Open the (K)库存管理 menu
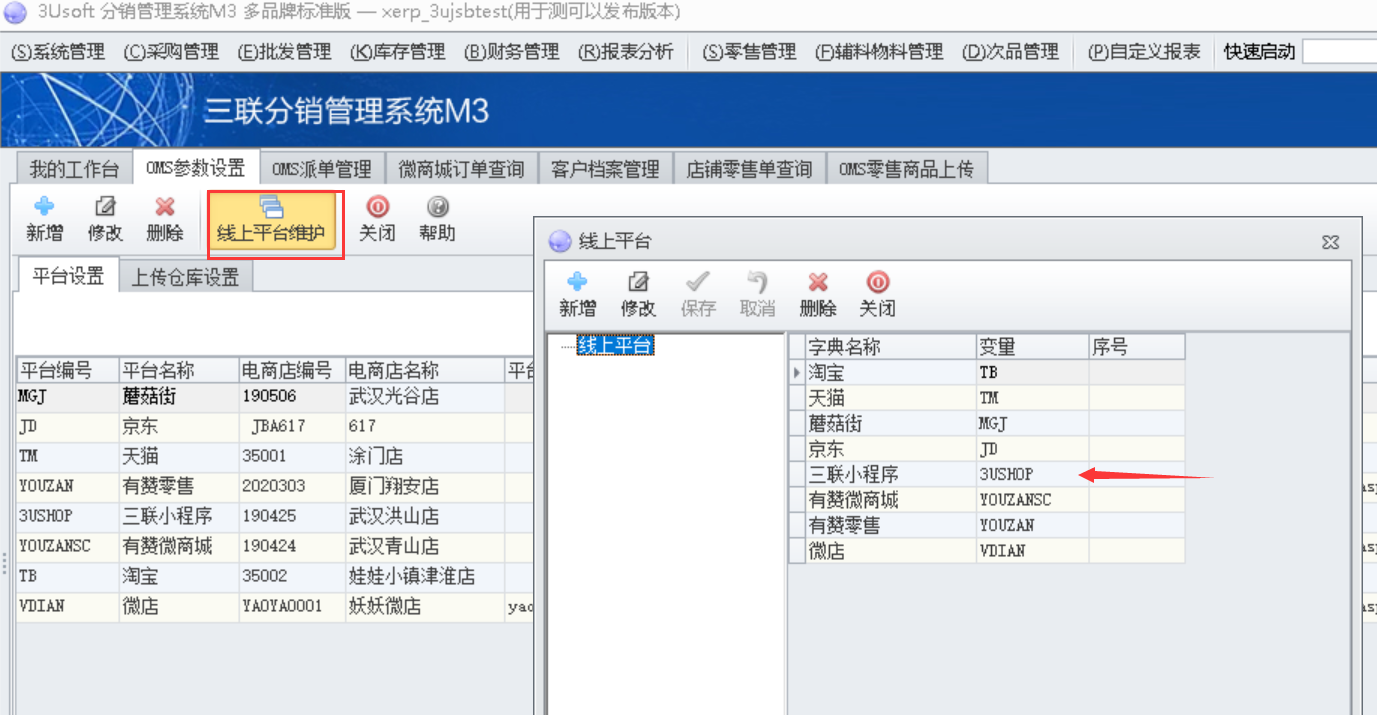 pos(398,51)
